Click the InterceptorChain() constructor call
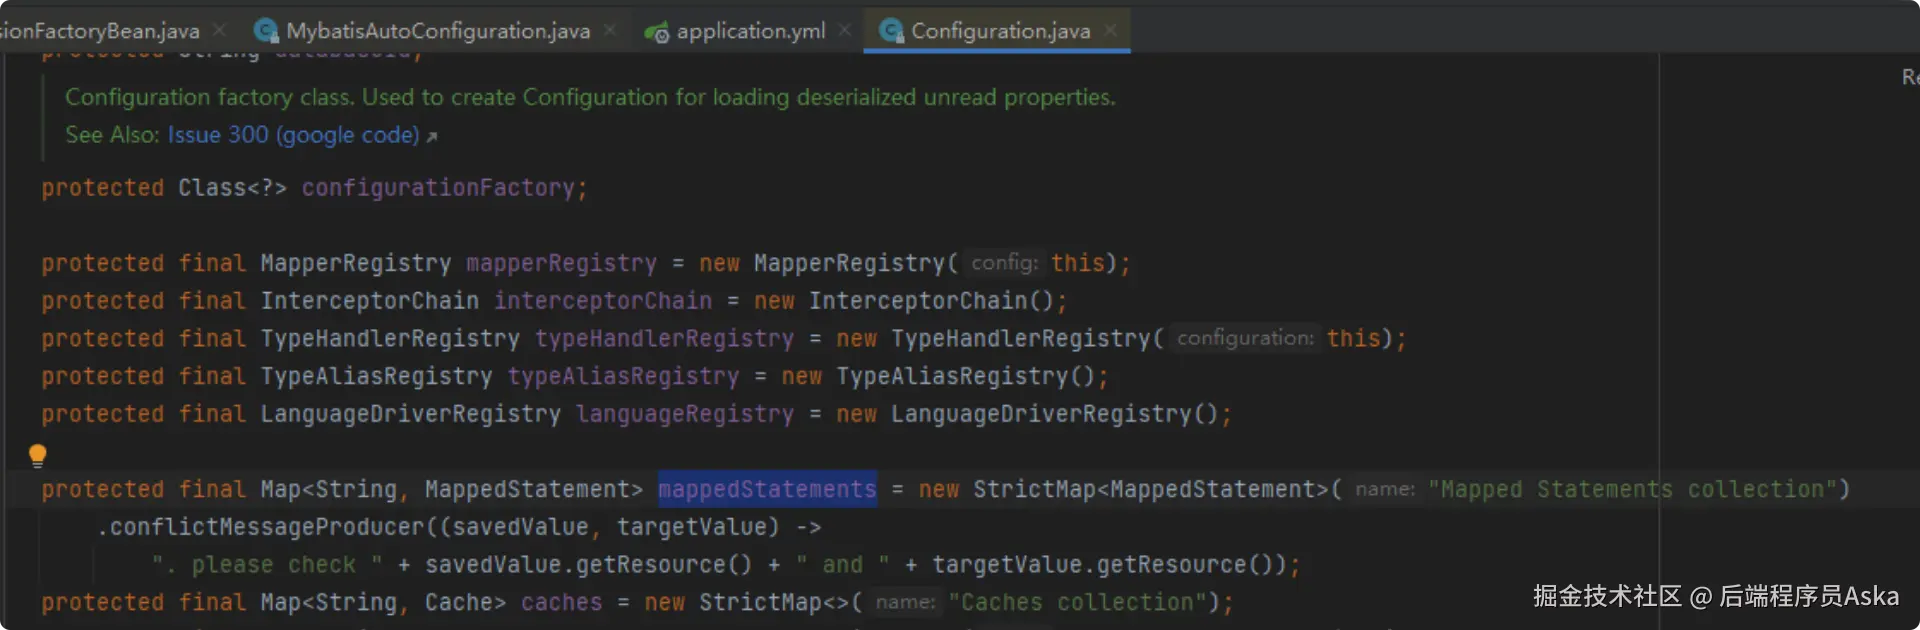This screenshot has width=1920, height=630. click(931, 301)
